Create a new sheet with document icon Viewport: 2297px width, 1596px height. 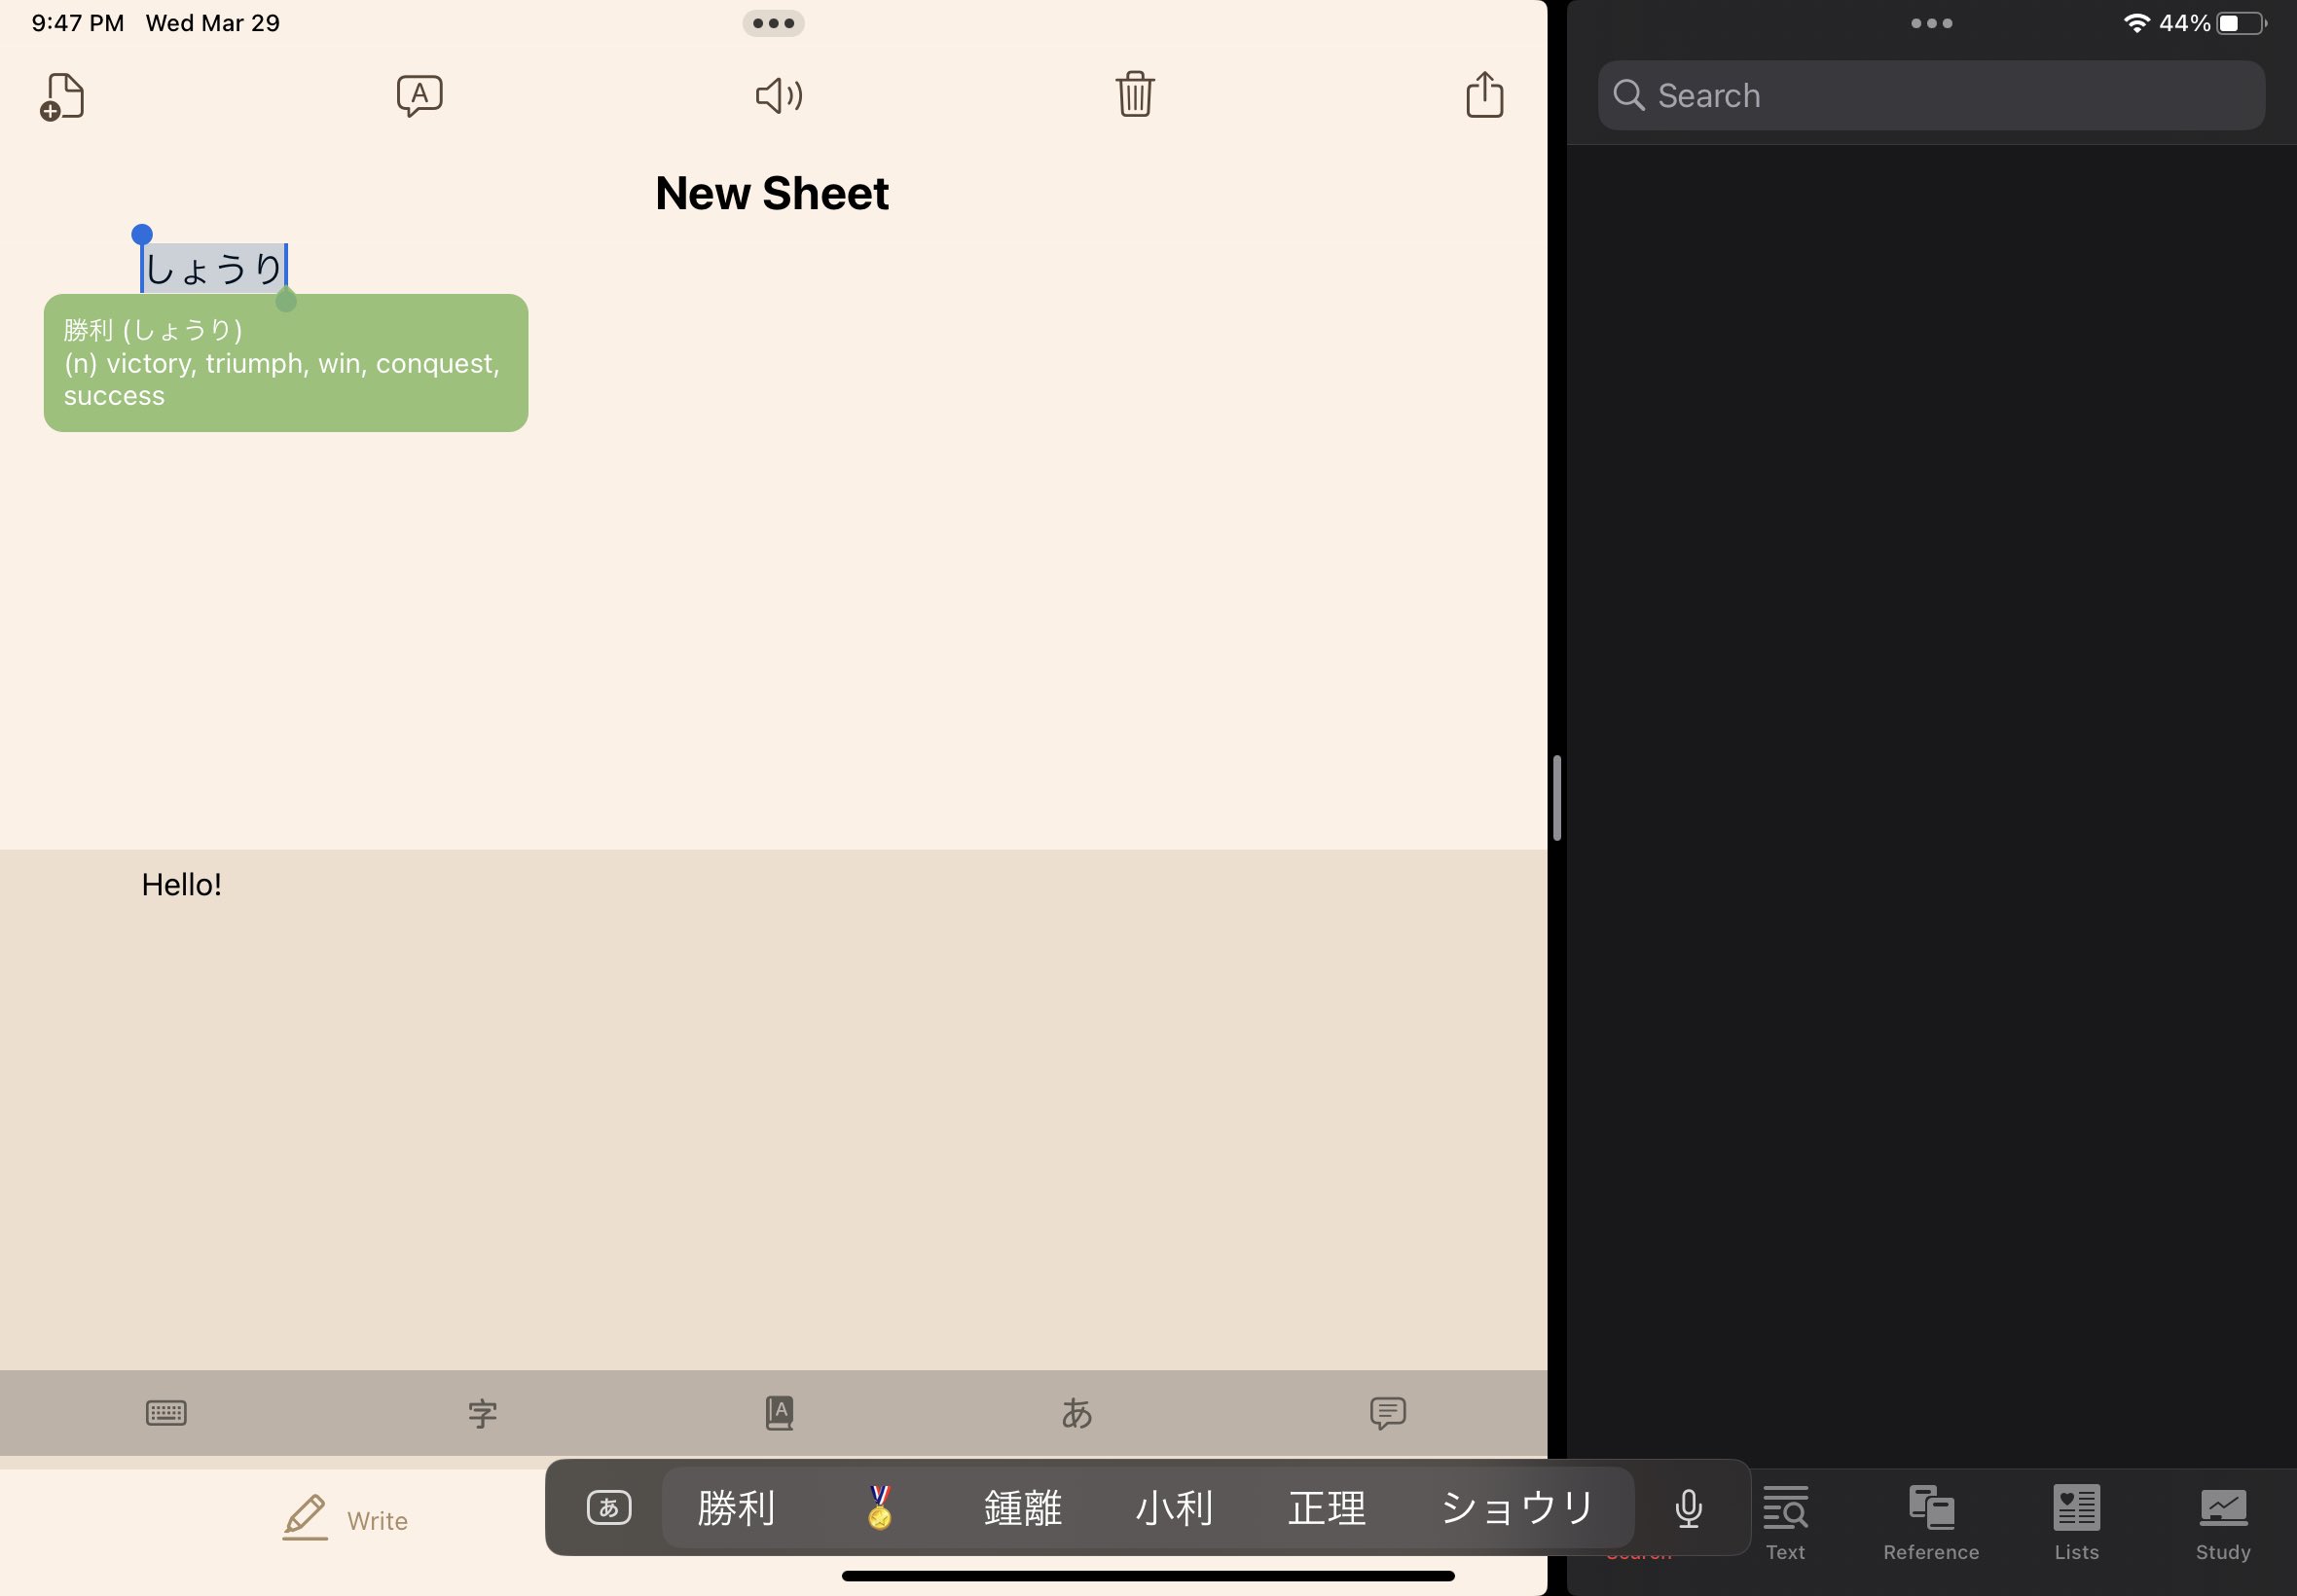[x=62, y=97]
